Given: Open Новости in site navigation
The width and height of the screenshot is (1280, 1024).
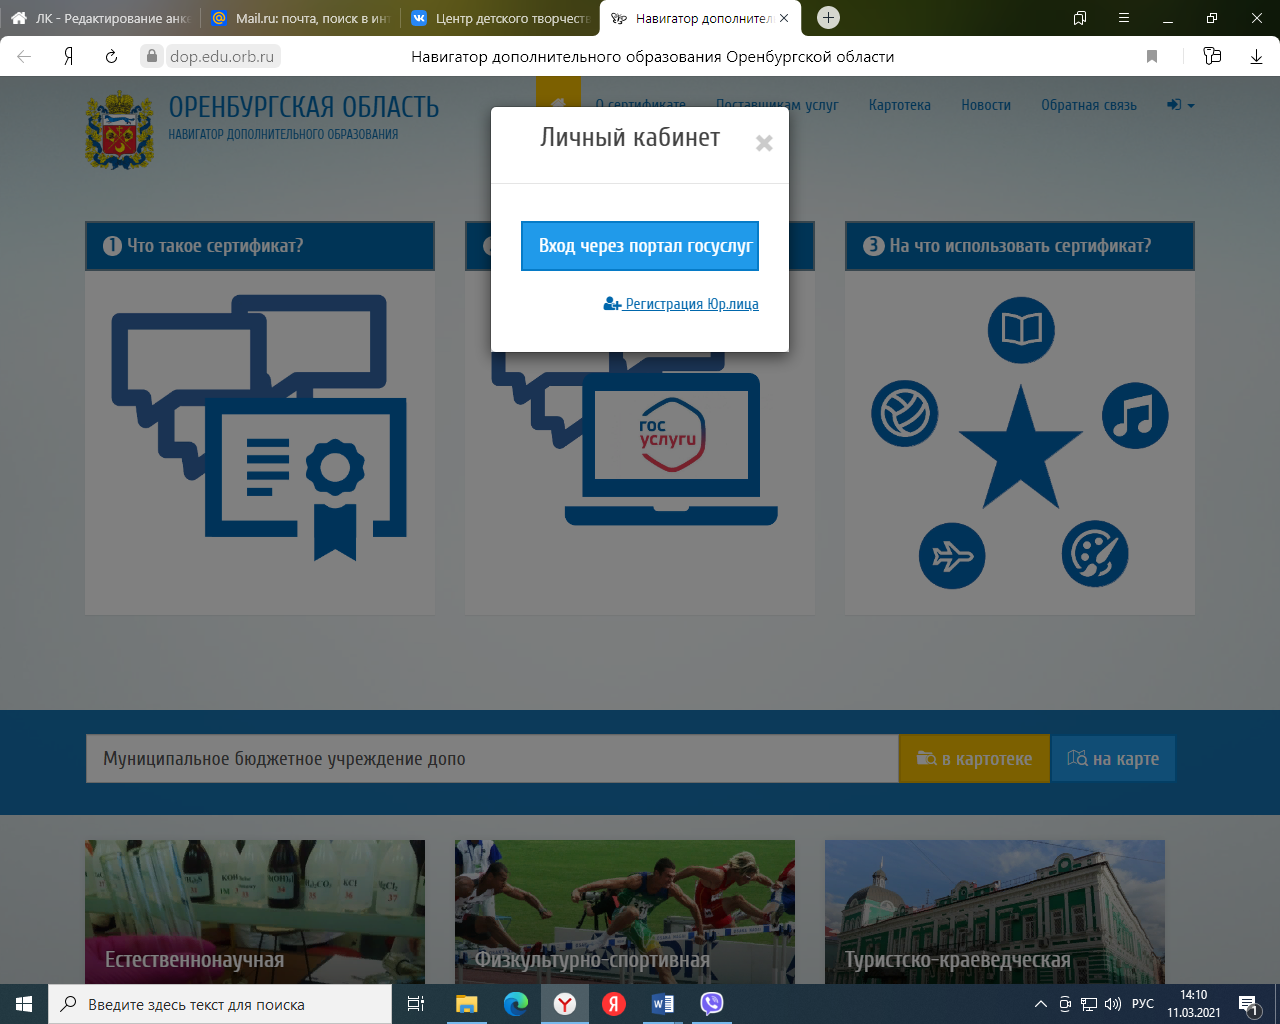Looking at the screenshot, I should click(986, 105).
